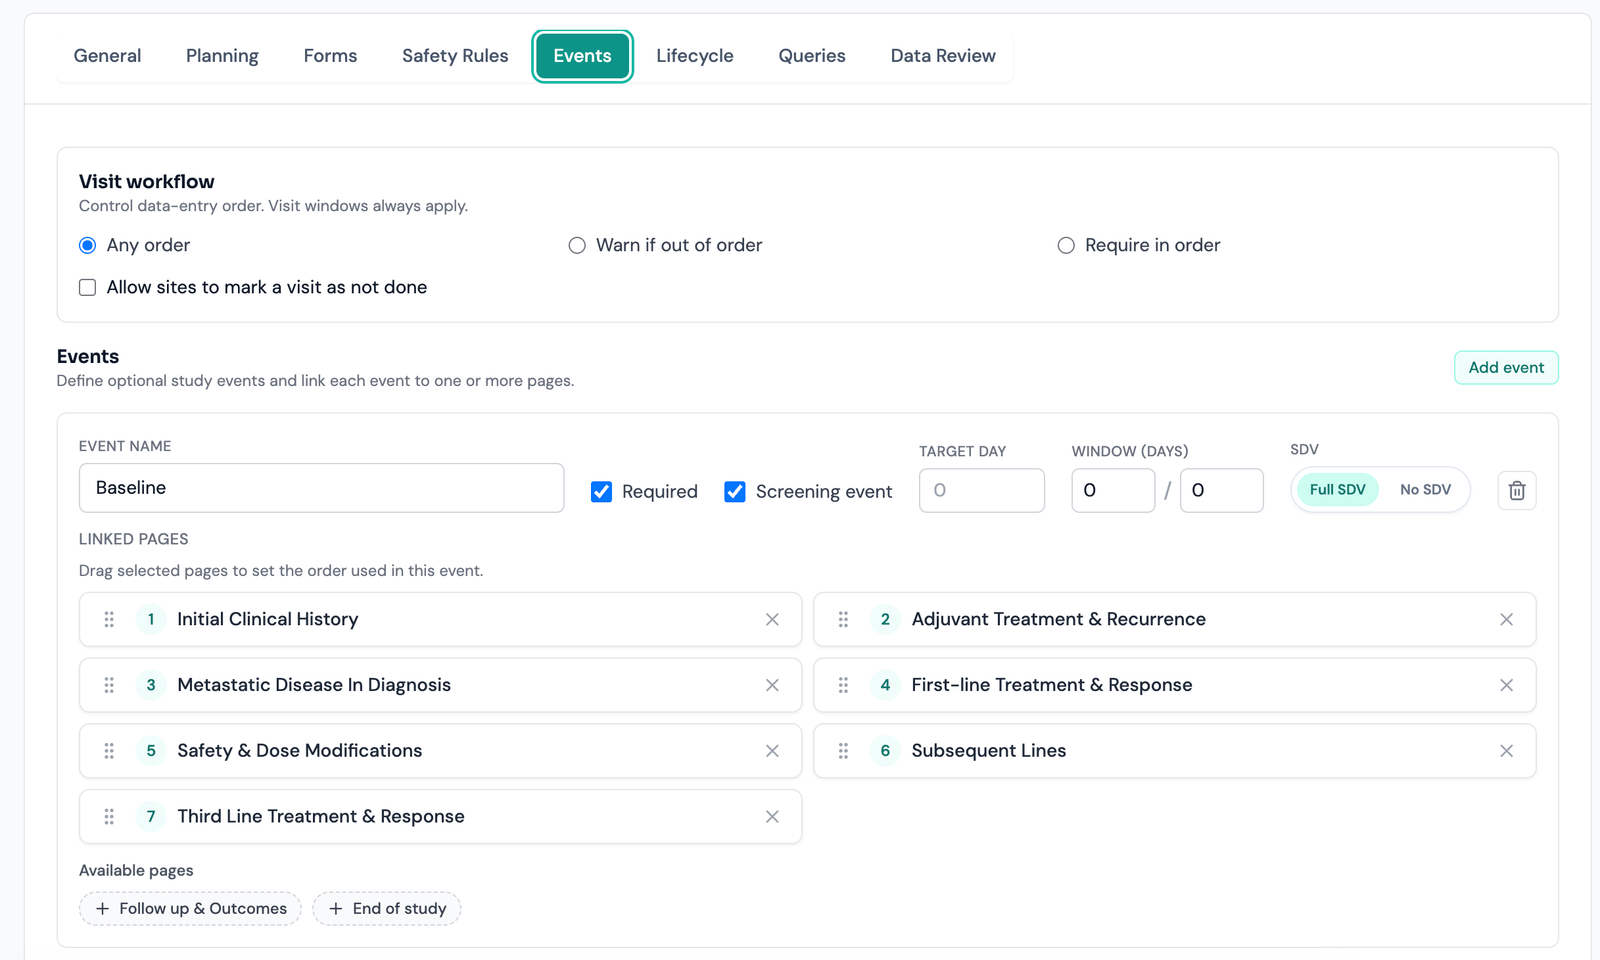Focus the first Window days input

(x=1113, y=490)
